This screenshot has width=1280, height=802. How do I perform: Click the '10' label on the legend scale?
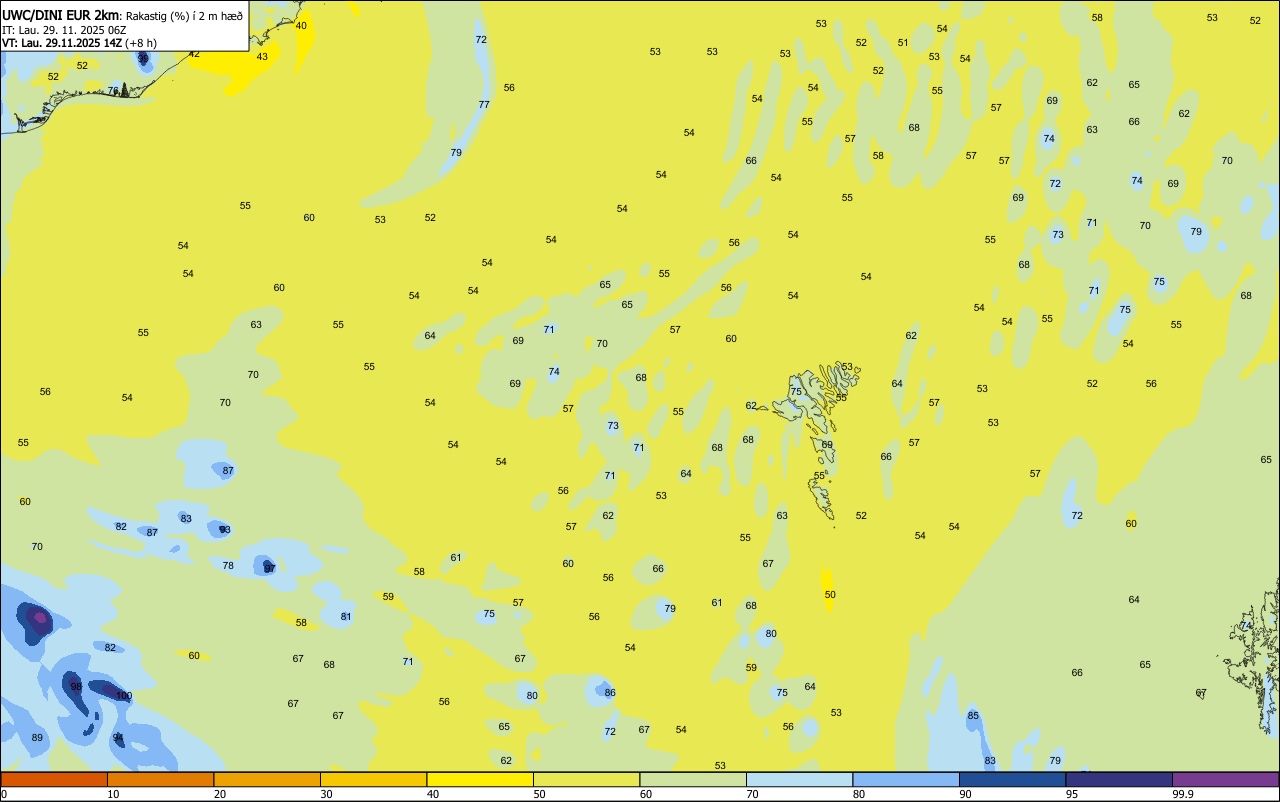(x=113, y=794)
